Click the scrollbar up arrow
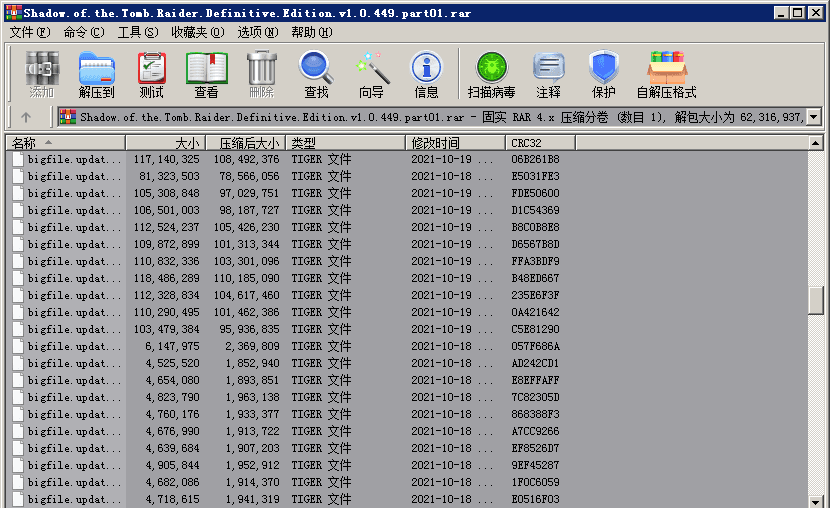The image size is (830, 508). click(x=816, y=143)
